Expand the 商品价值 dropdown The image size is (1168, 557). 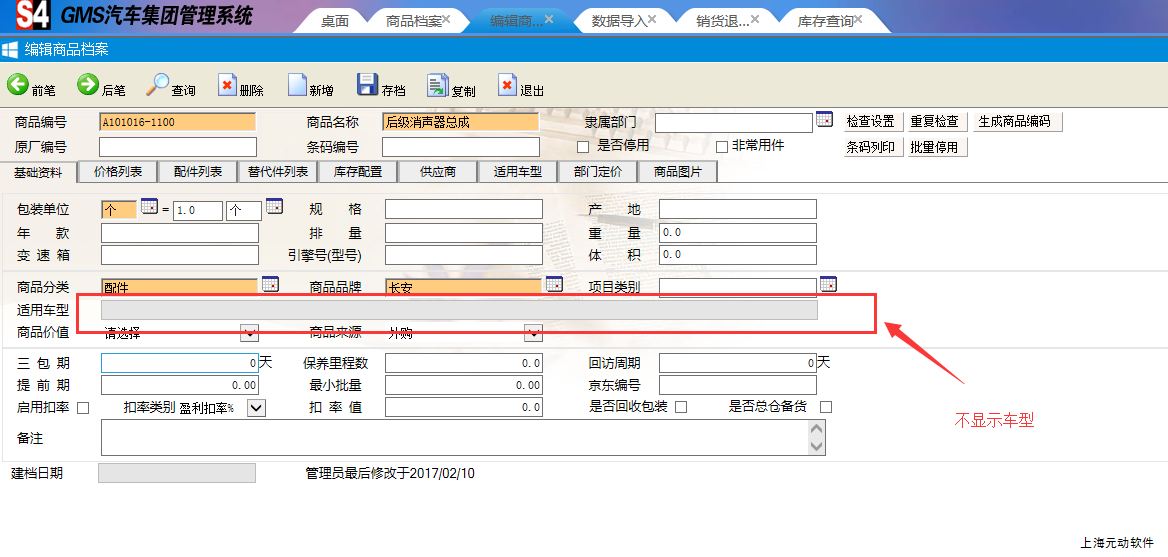[x=250, y=333]
